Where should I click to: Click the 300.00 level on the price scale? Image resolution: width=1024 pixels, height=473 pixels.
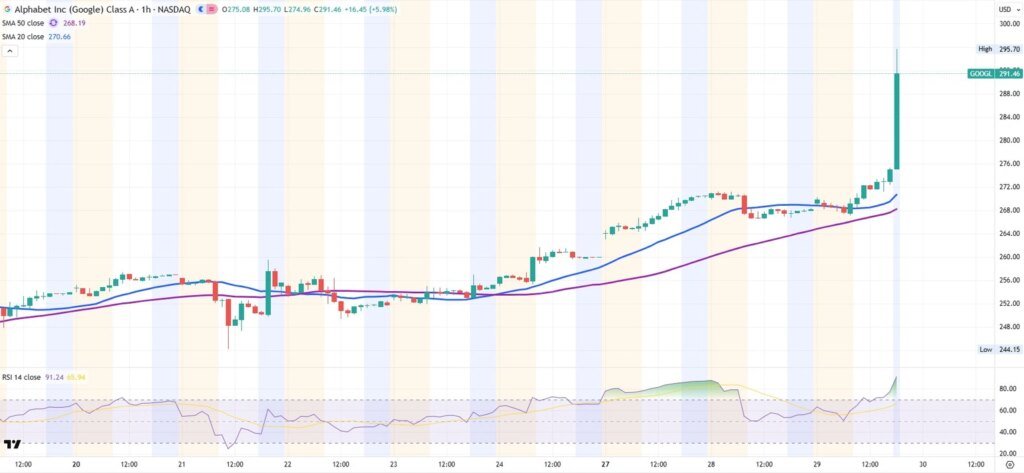1008,23
